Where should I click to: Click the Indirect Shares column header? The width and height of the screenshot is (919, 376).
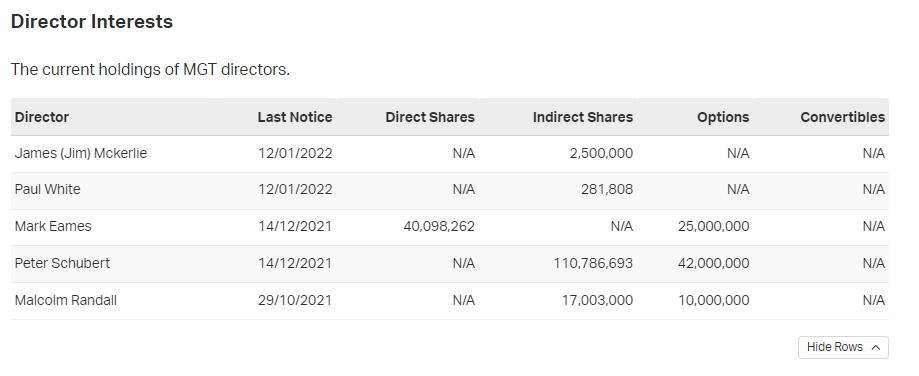583,117
